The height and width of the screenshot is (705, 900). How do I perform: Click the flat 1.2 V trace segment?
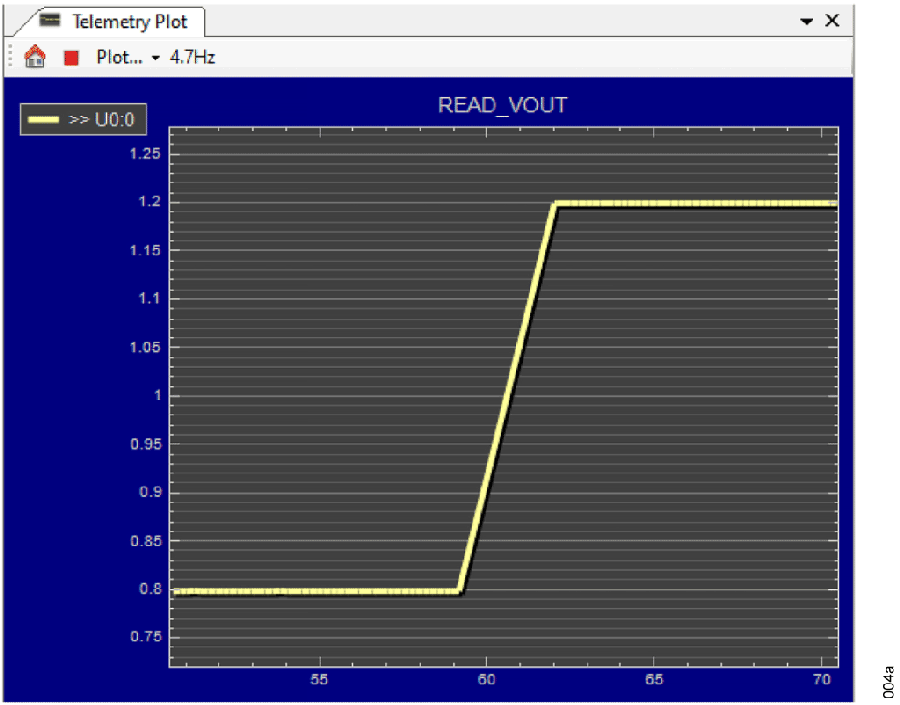pyautogui.click(x=700, y=203)
